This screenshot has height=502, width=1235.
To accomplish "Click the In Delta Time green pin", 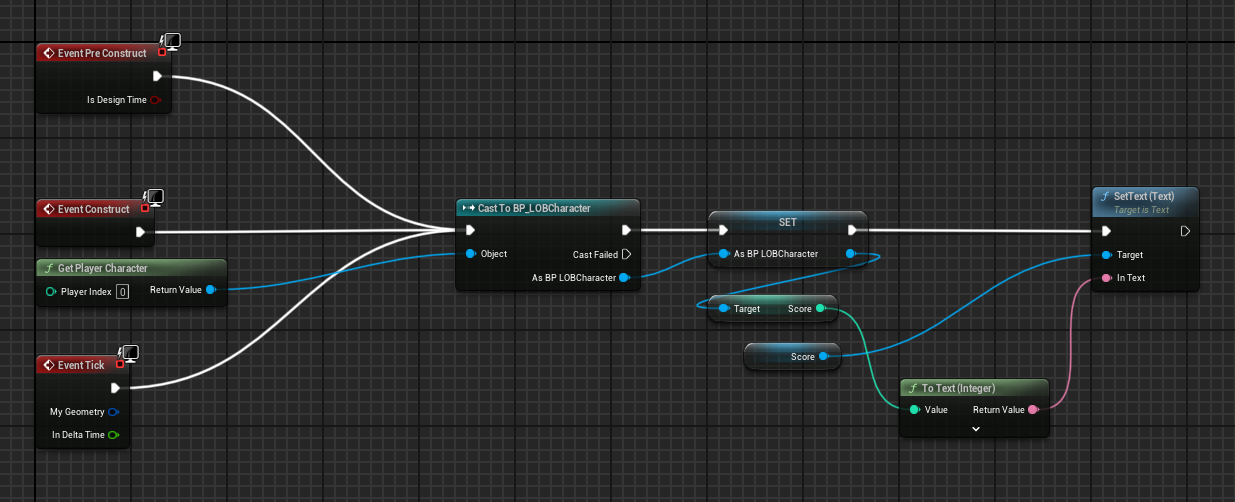I will (x=113, y=435).
